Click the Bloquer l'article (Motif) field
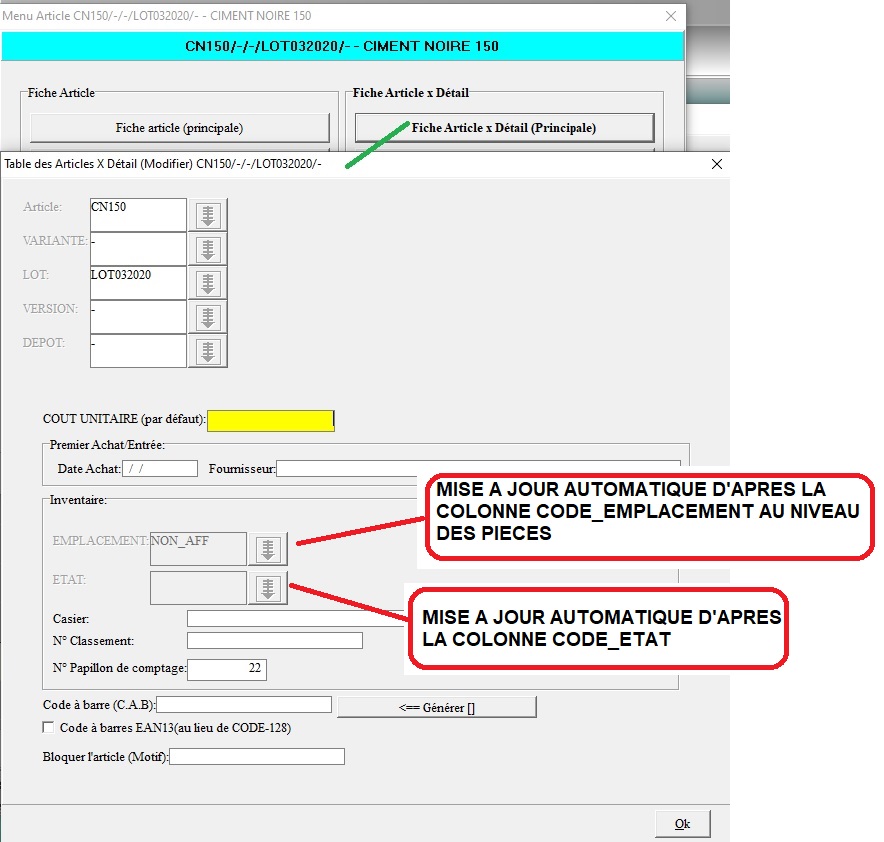 pyautogui.click(x=257, y=757)
